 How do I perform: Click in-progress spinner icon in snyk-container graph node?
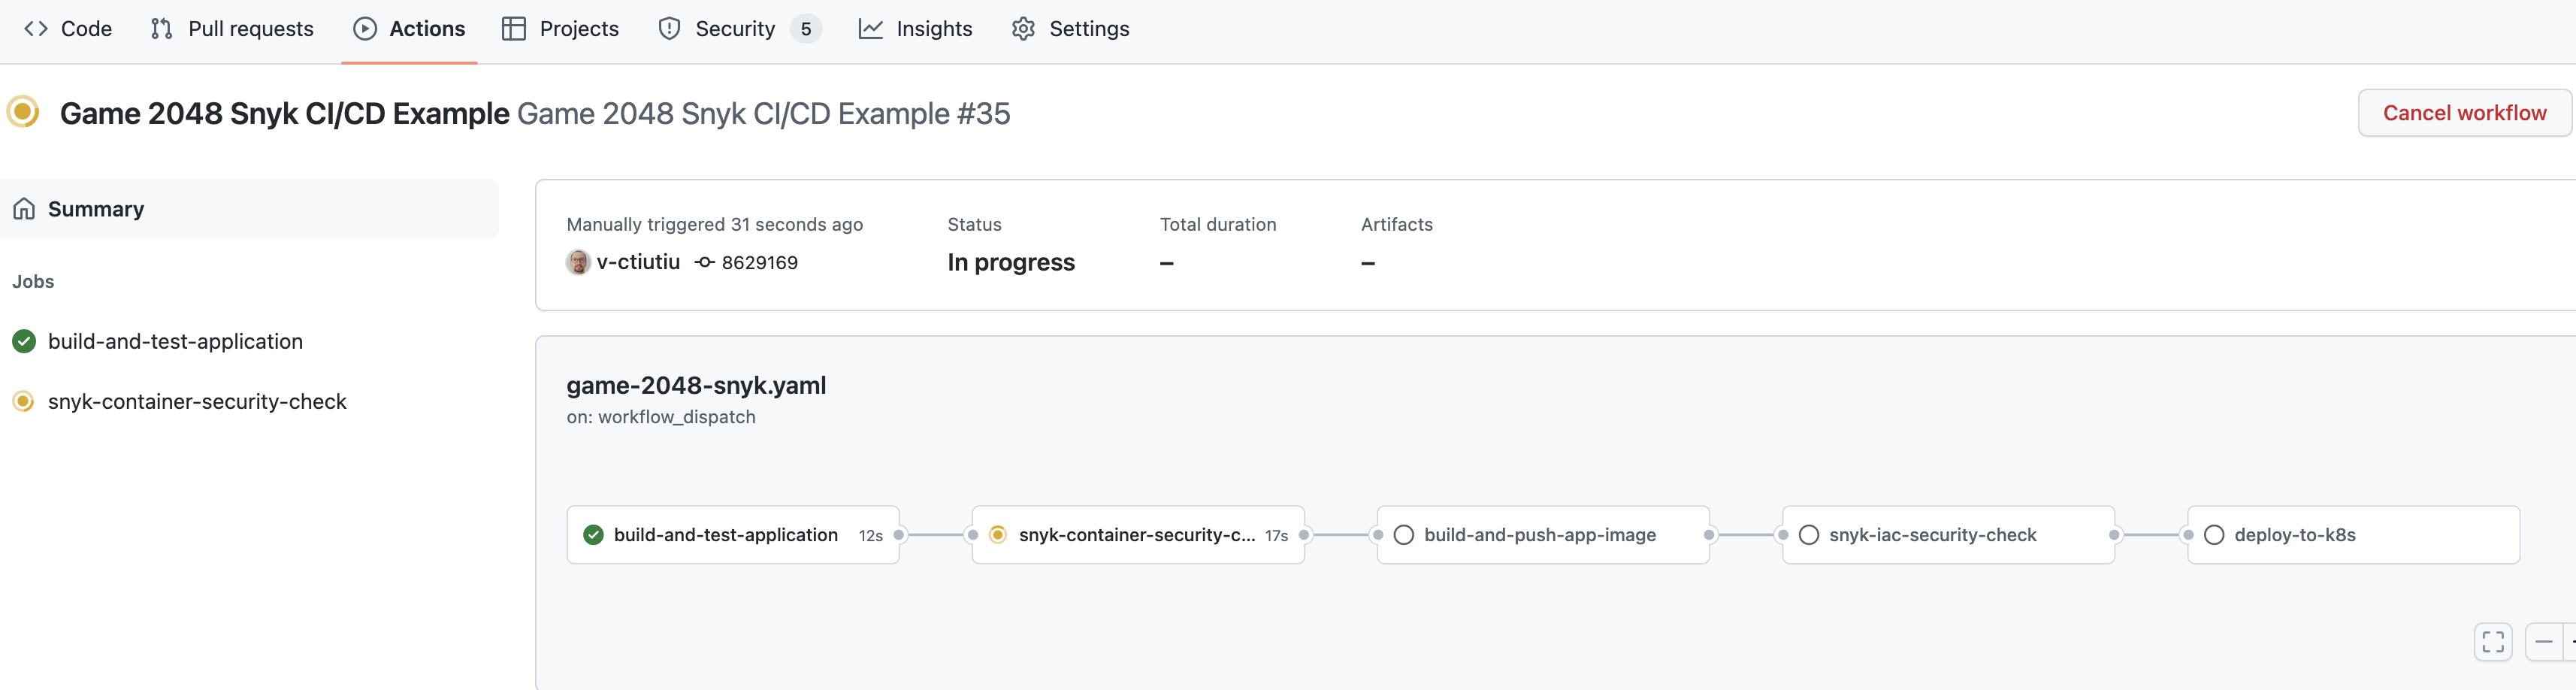[998, 535]
